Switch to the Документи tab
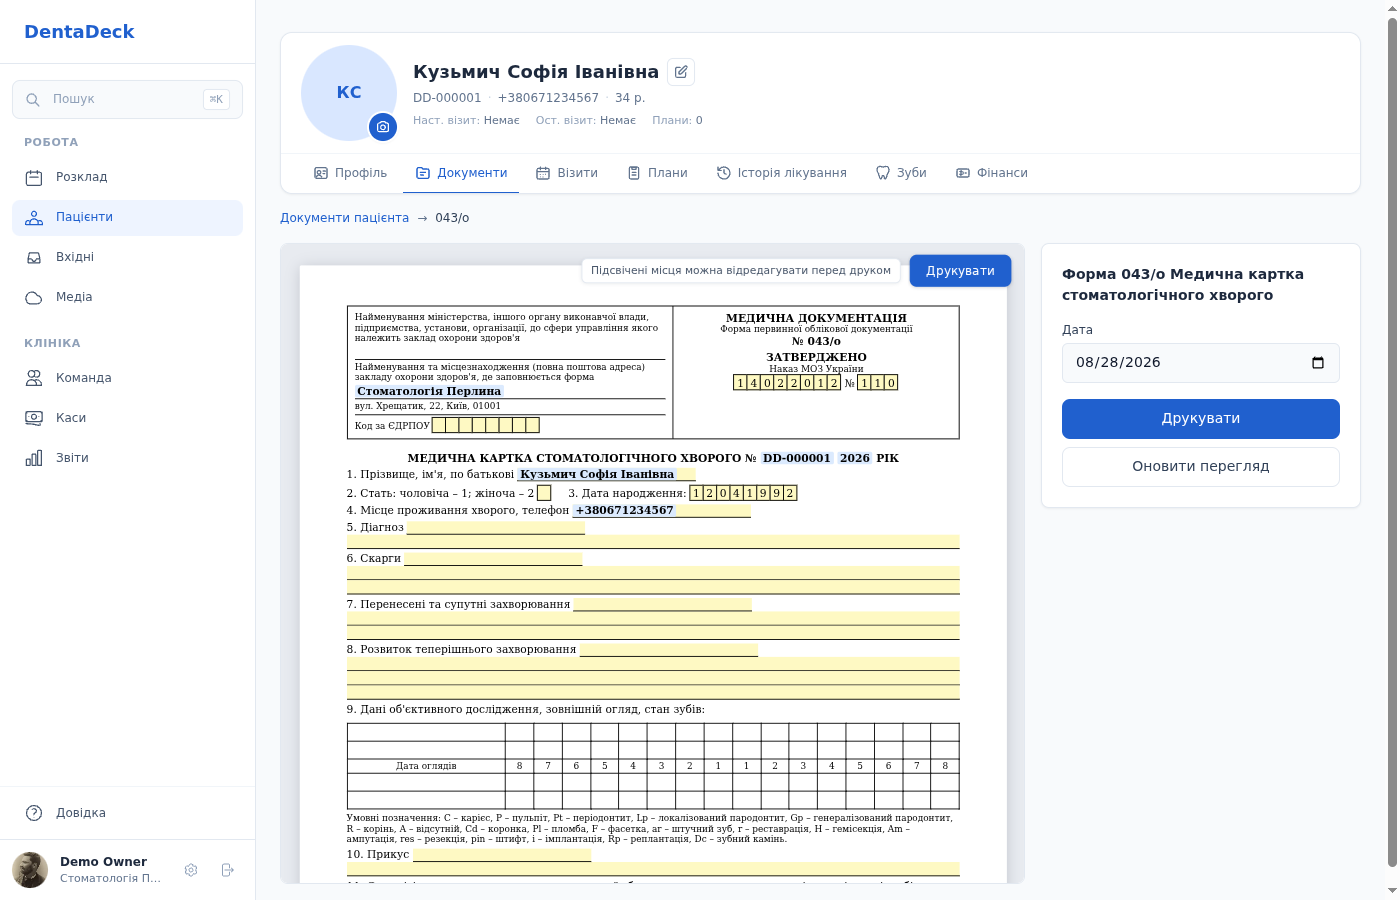Screen dimensions: 1400x900 point(461,173)
